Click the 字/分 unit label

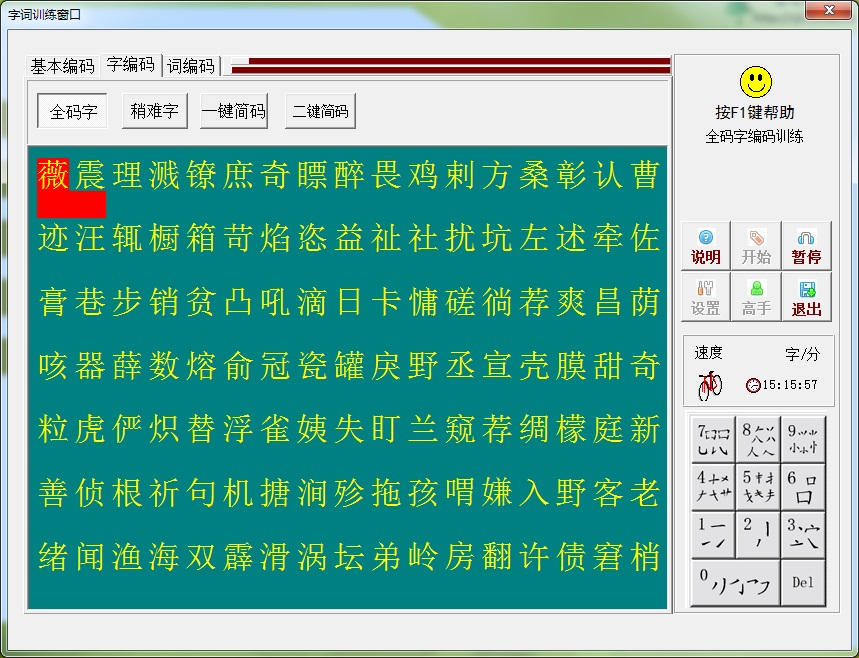pyautogui.click(x=803, y=354)
